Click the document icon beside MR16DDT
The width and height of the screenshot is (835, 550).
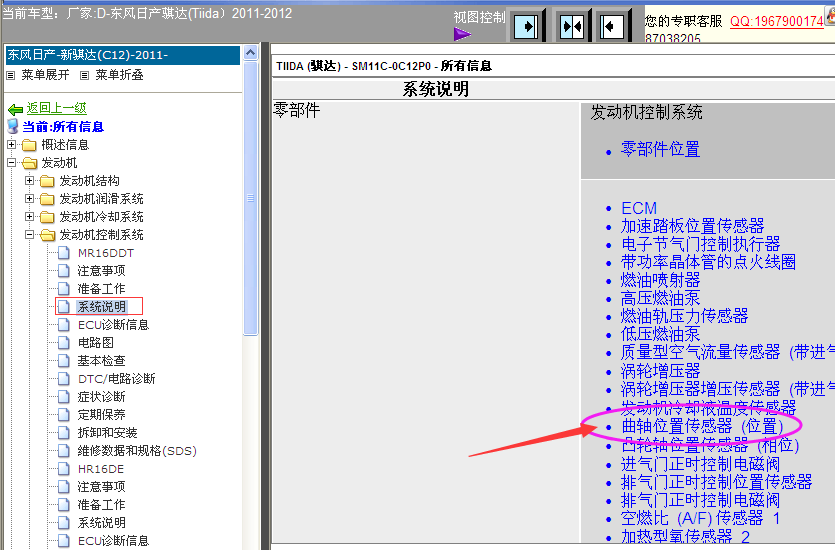tap(64, 252)
